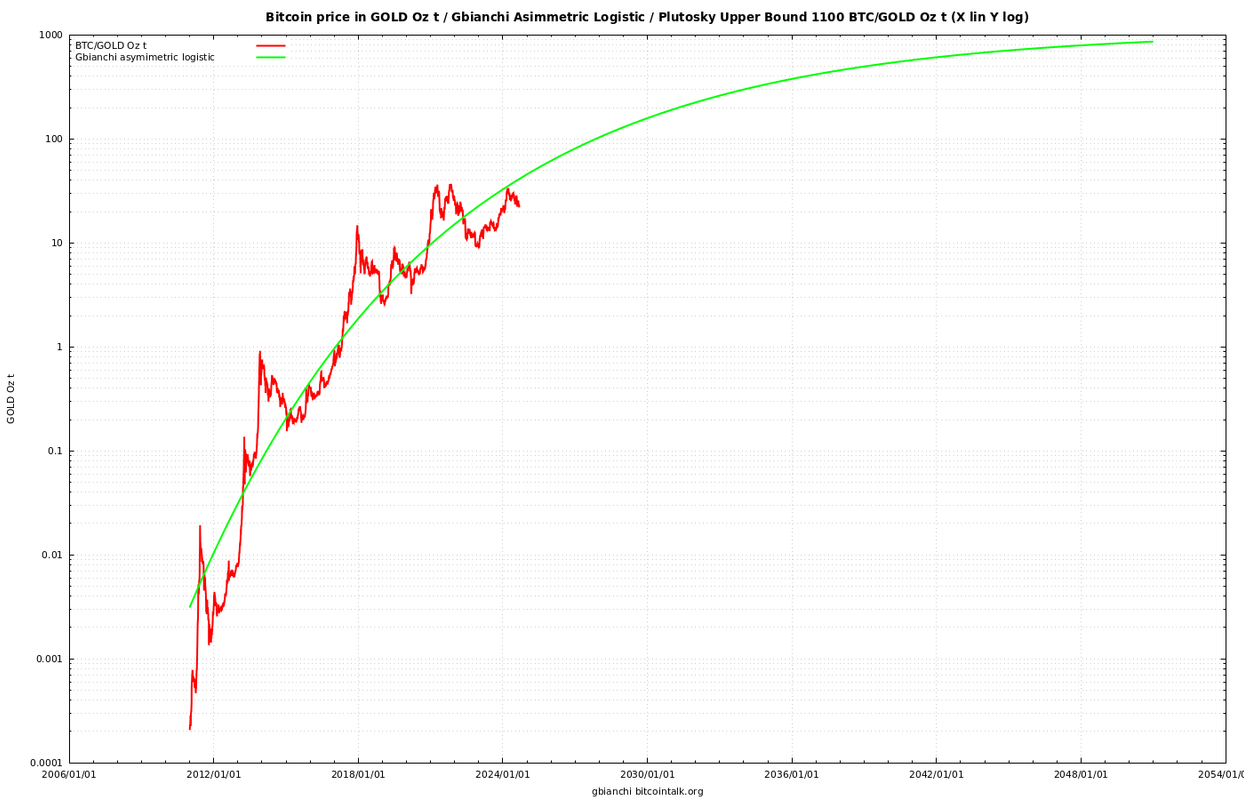Click the 'Gbianchi asymmetric logistic' legend label
This screenshot has height=800, width=1244.
coord(145,57)
